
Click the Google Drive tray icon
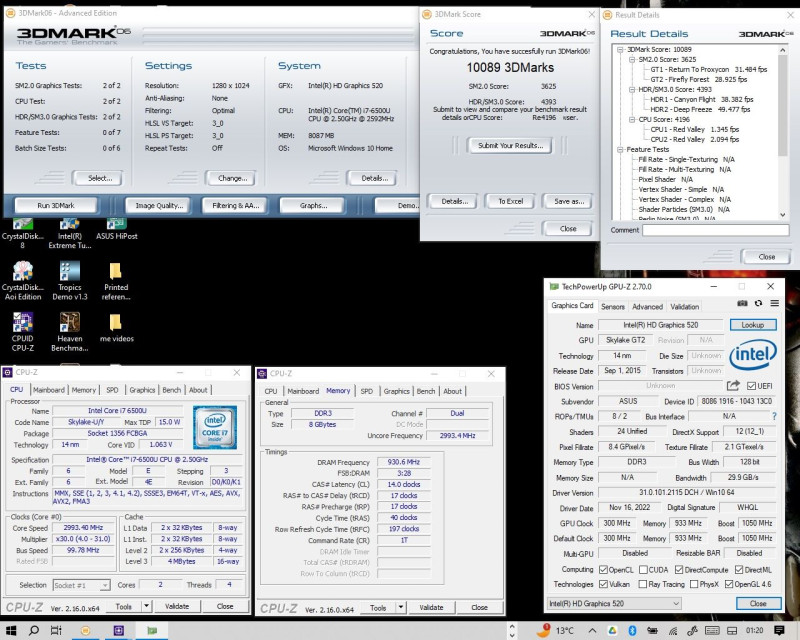(612, 630)
